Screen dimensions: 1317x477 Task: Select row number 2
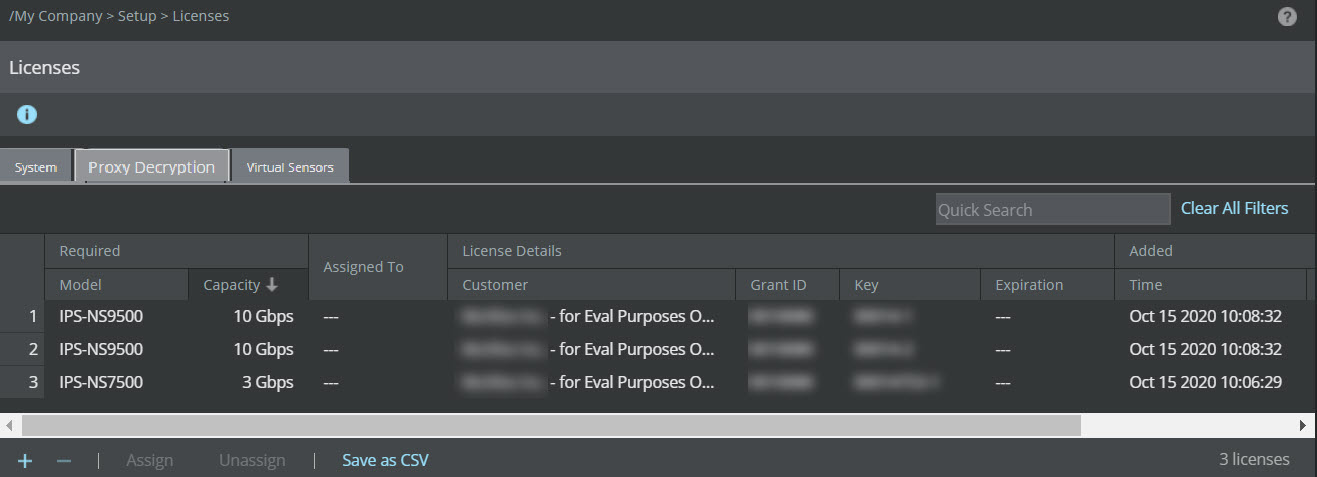22,349
